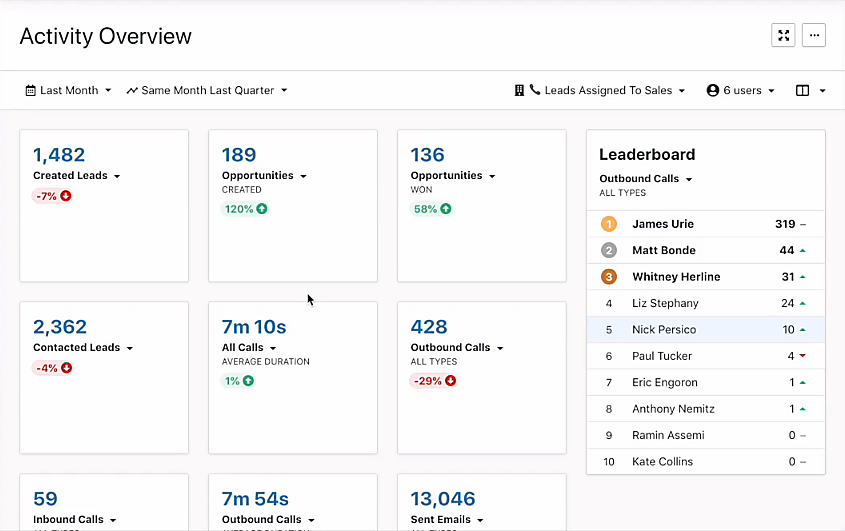Select Eric Engoron in the leaderboard

(705, 382)
